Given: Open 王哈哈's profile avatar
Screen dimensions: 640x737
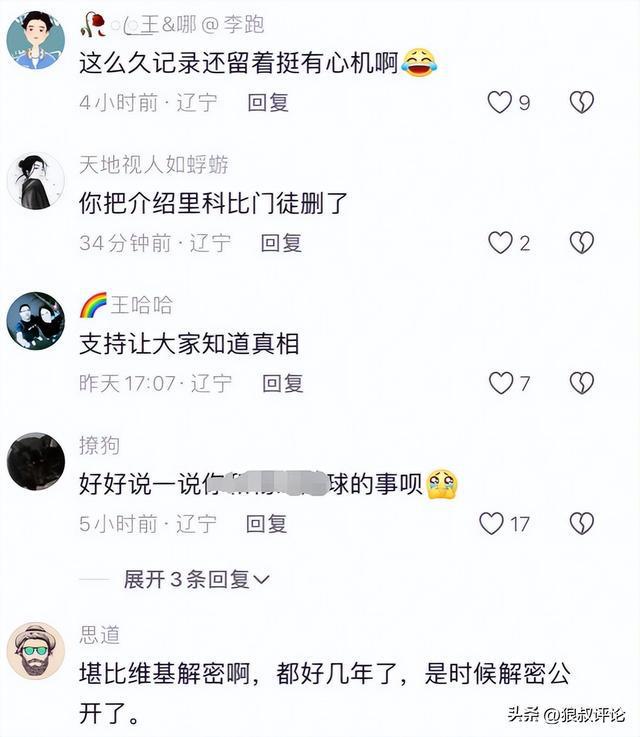Looking at the screenshot, I should pyautogui.click(x=36, y=321).
